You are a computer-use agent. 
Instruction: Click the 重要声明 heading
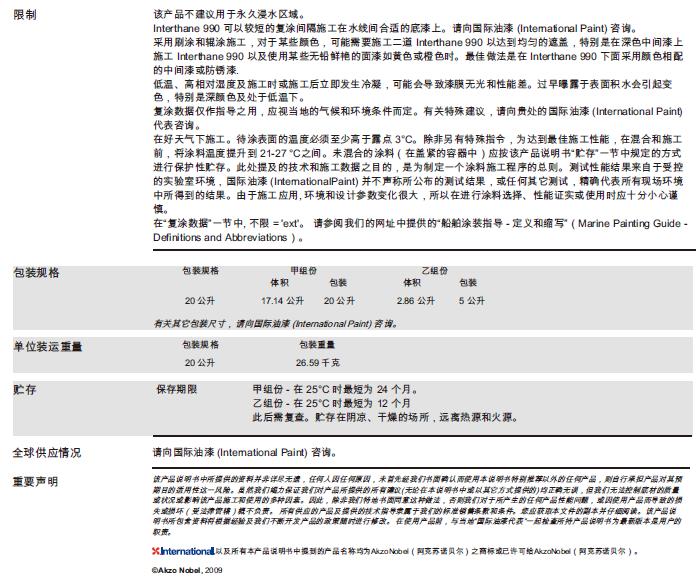pyautogui.click(x=36, y=482)
